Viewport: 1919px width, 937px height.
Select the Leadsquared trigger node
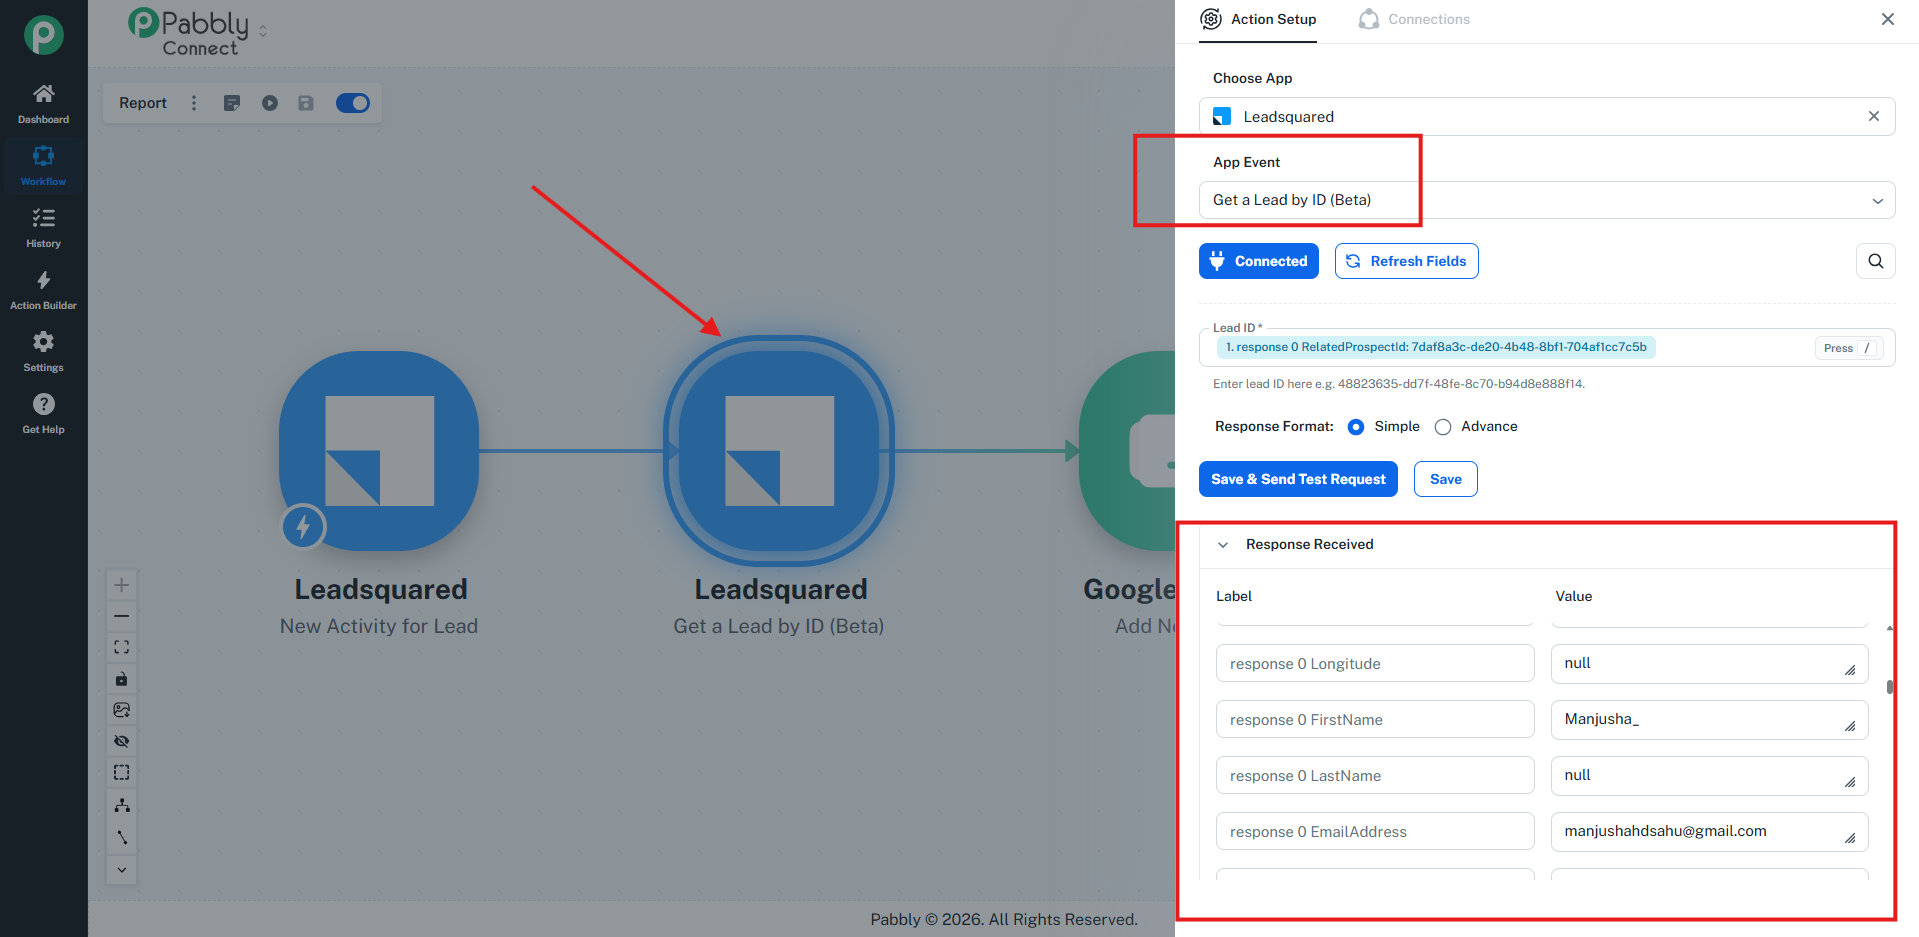point(379,450)
